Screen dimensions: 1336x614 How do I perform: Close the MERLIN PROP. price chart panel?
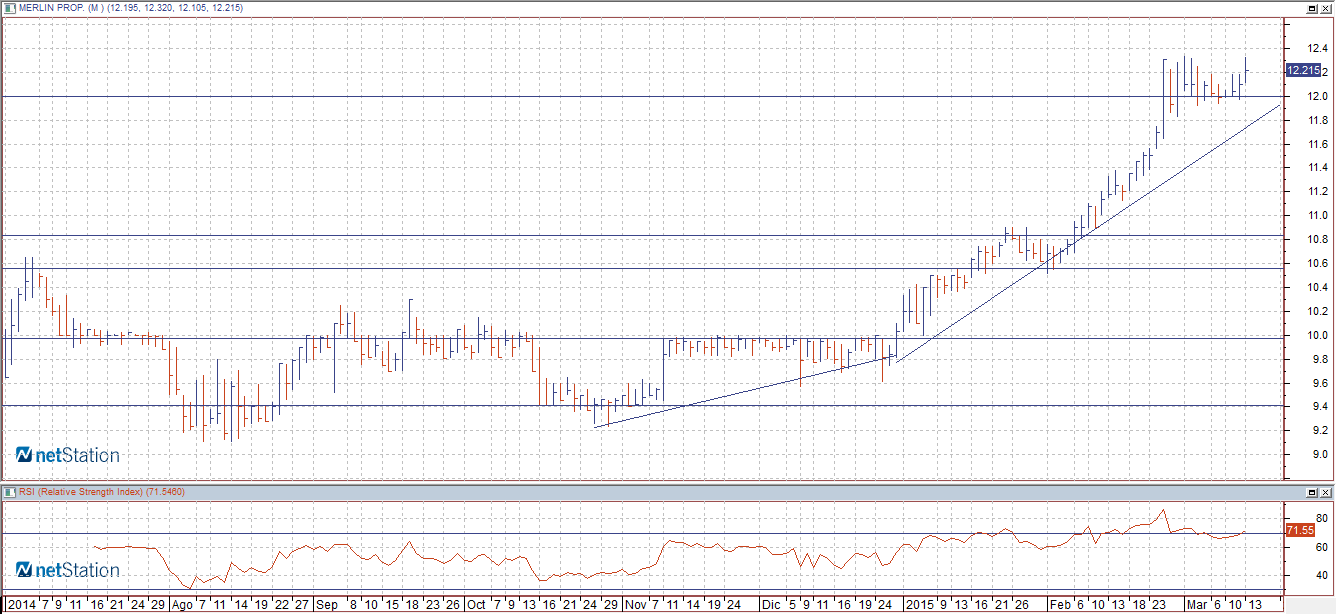(1327, 8)
